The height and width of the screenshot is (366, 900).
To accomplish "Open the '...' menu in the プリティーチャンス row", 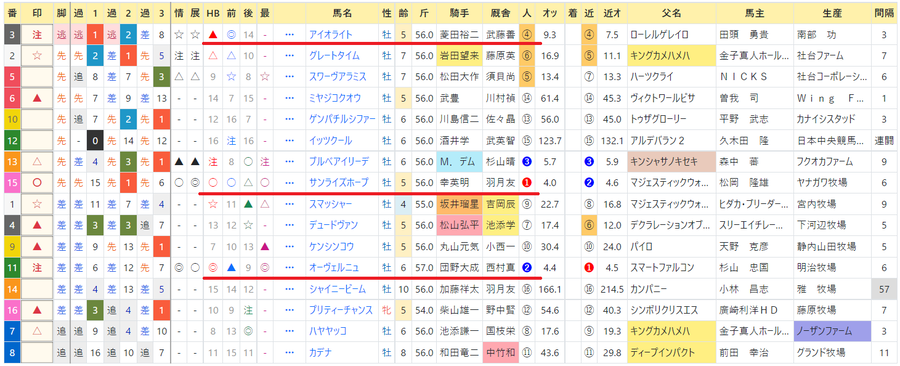I will pos(289,310).
